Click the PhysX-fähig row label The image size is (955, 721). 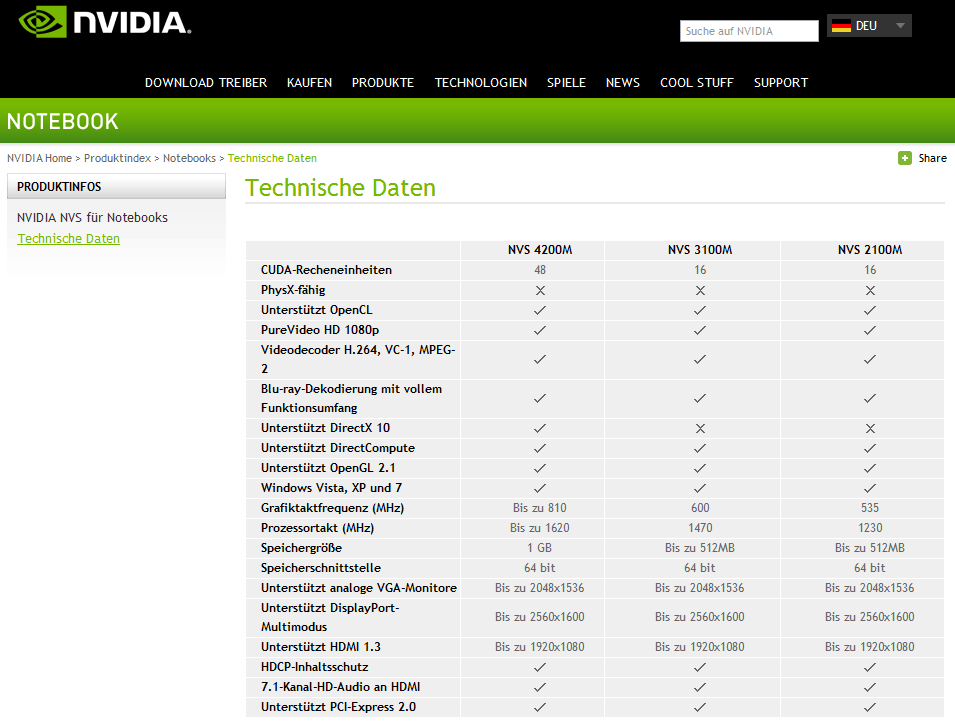tap(293, 290)
